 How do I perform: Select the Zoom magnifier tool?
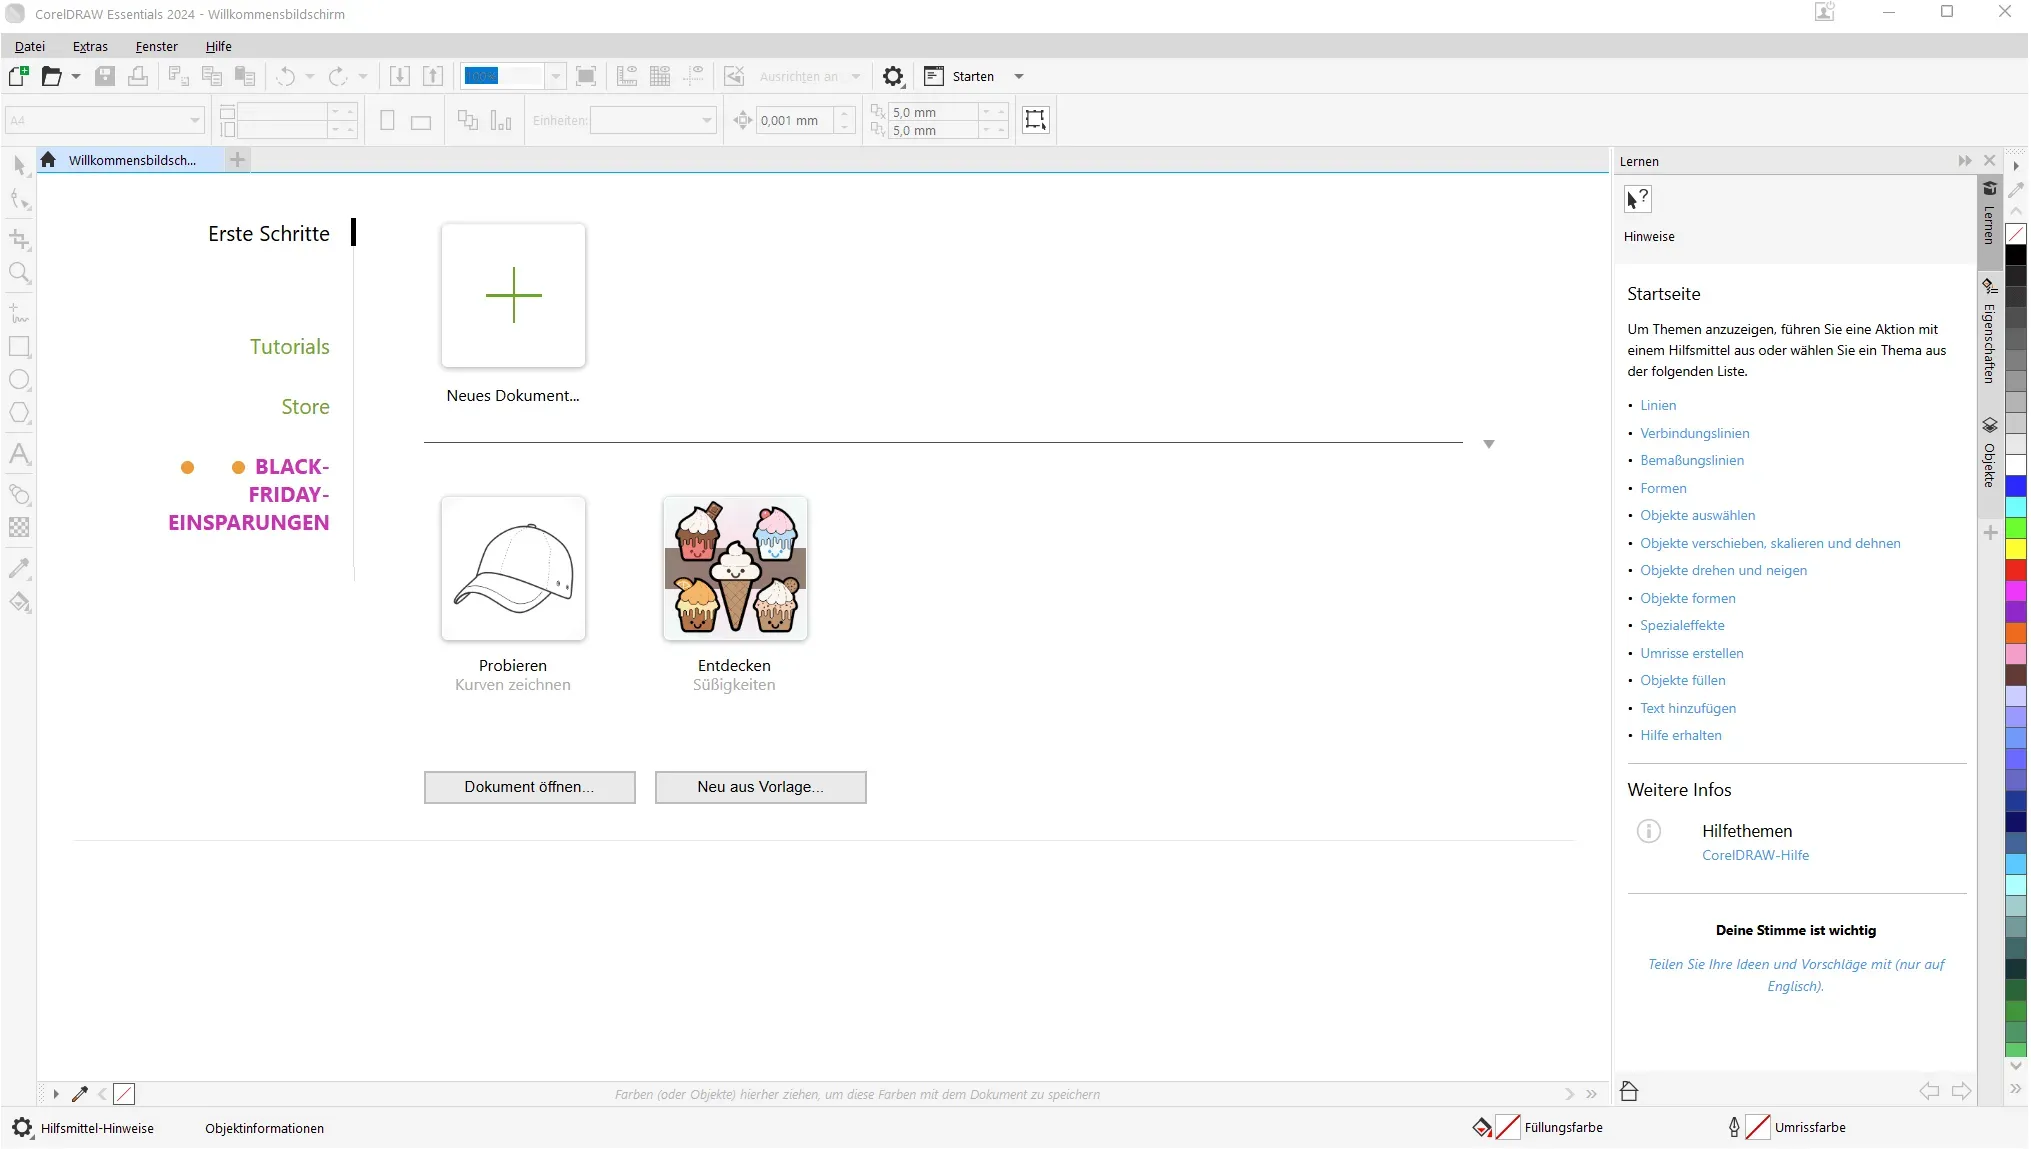20,273
